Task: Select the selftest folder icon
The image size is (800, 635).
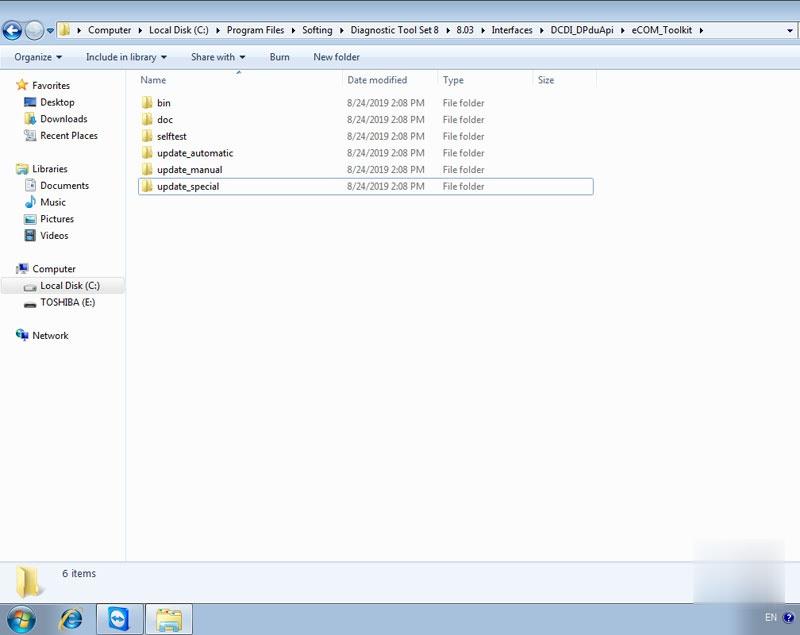Action: (x=147, y=136)
